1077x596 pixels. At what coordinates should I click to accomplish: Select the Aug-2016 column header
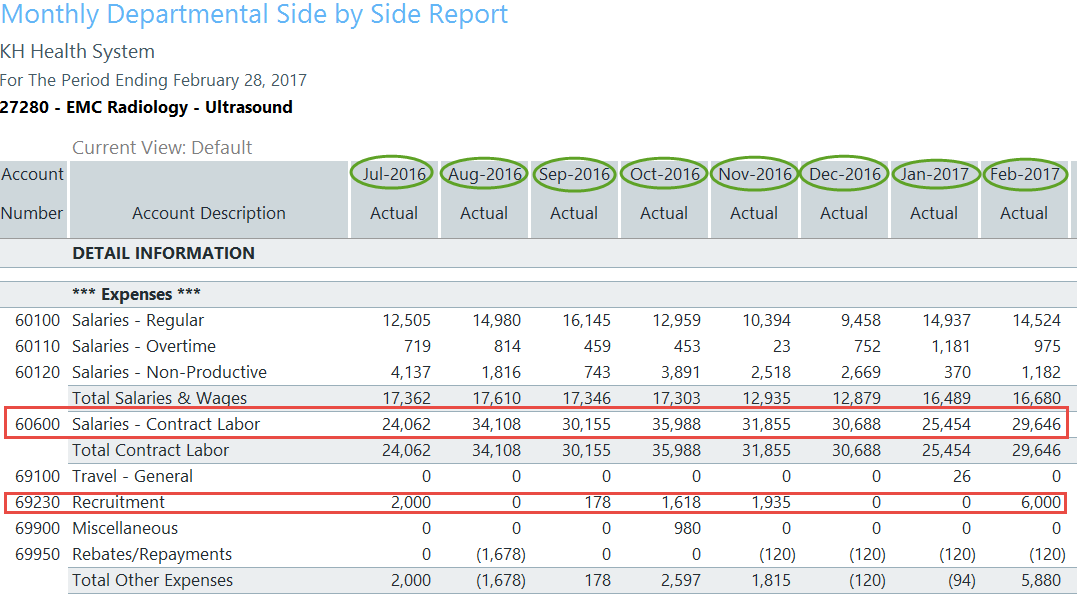[485, 174]
